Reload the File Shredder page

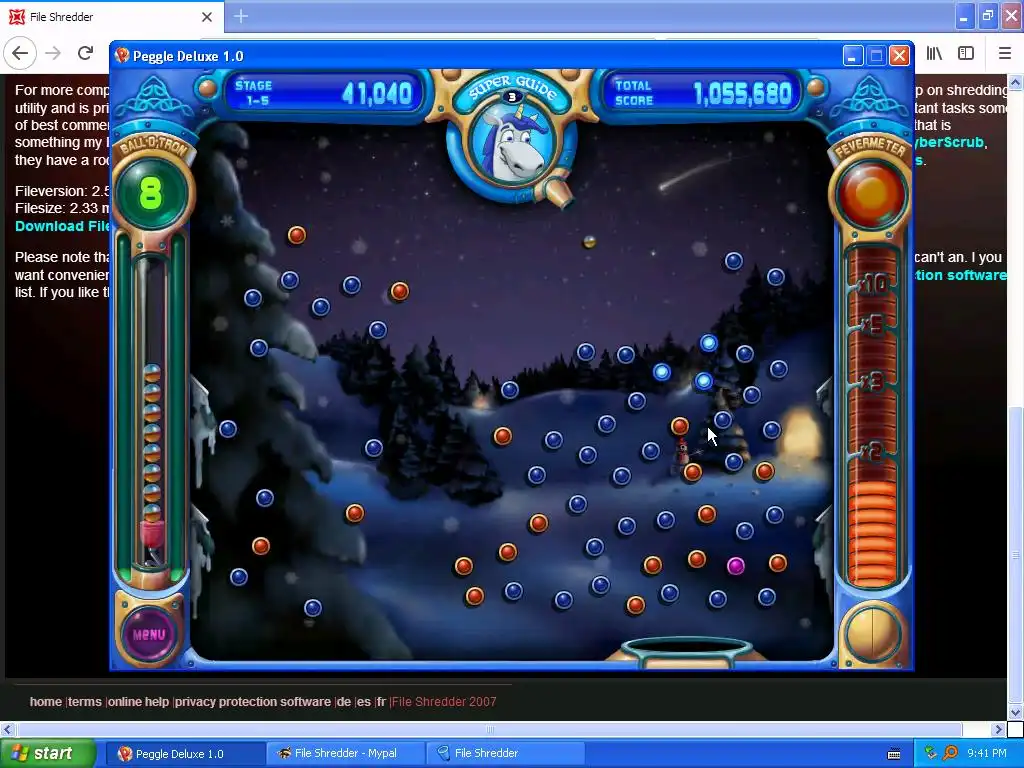pos(85,53)
